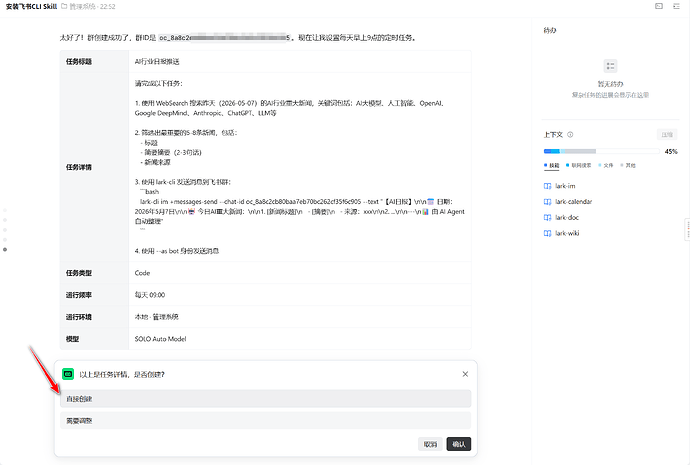Click the line '4. 使用 --as bot 身份发送消息'
The image size is (690, 465).
click(177, 251)
